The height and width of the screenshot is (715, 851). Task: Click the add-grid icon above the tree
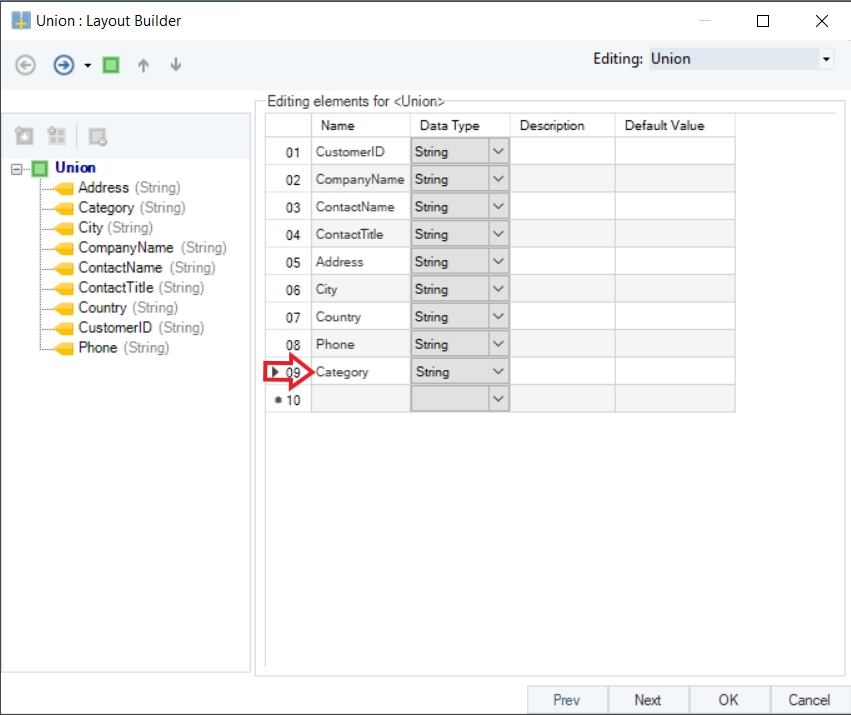[57, 136]
